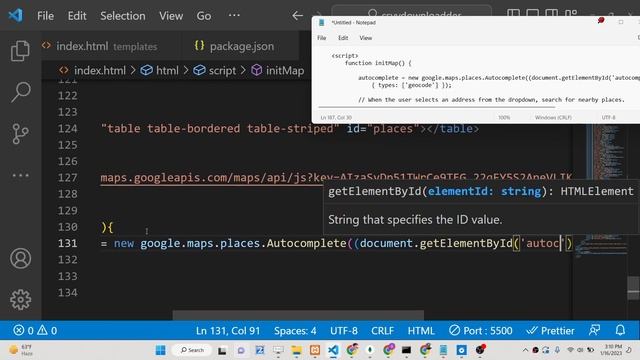Click the Port : 5500 Live Server item
This screenshot has height=360, width=640.
480,331
